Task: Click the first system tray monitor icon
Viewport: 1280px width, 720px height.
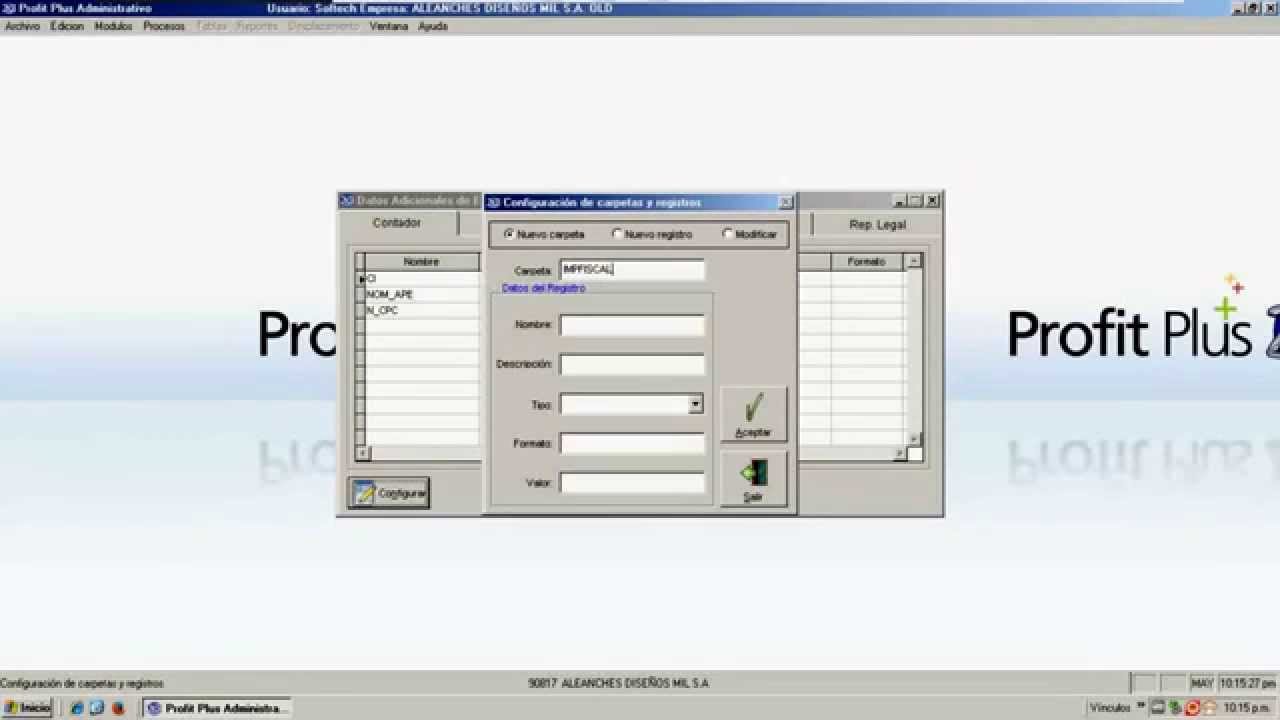Action: 1158,708
